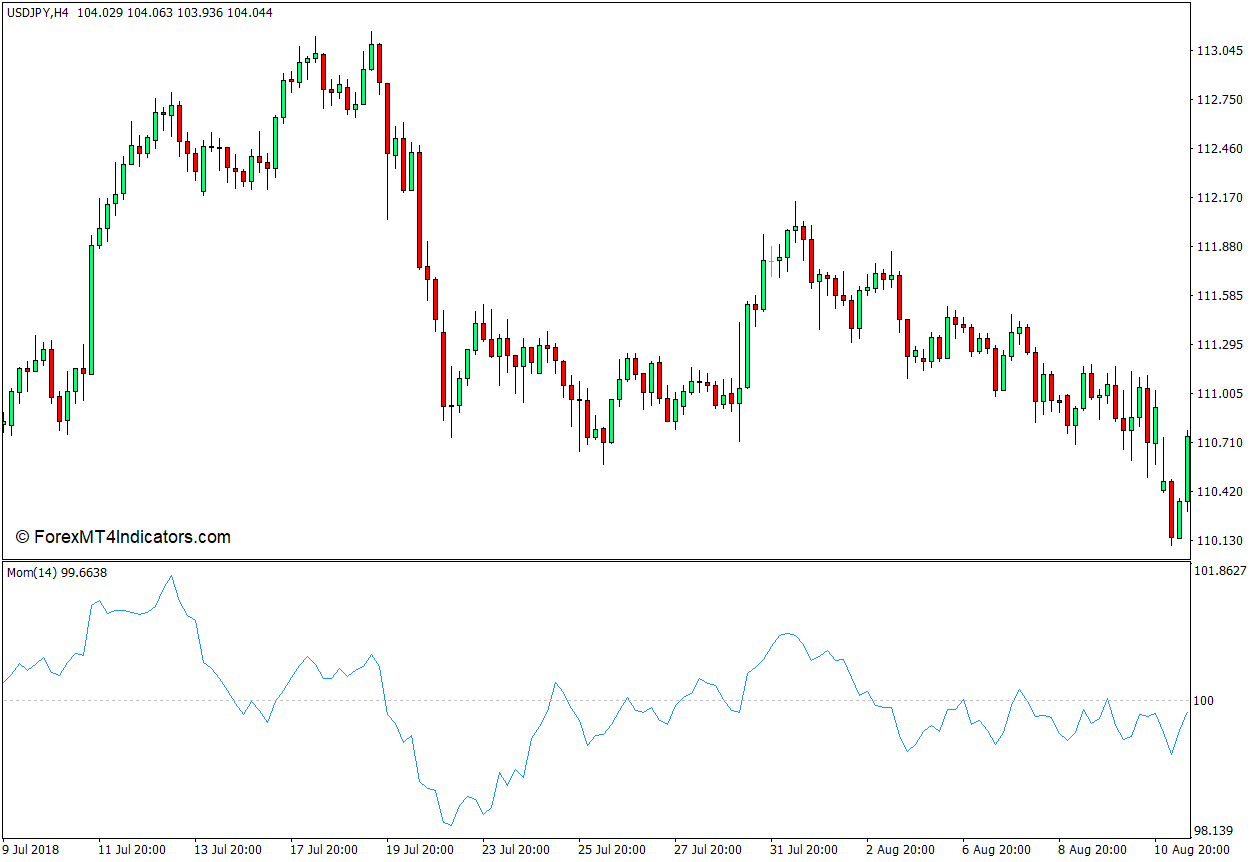Select the 111.005 price axis label
Screen dimensions: 1254x862
point(1218,394)
